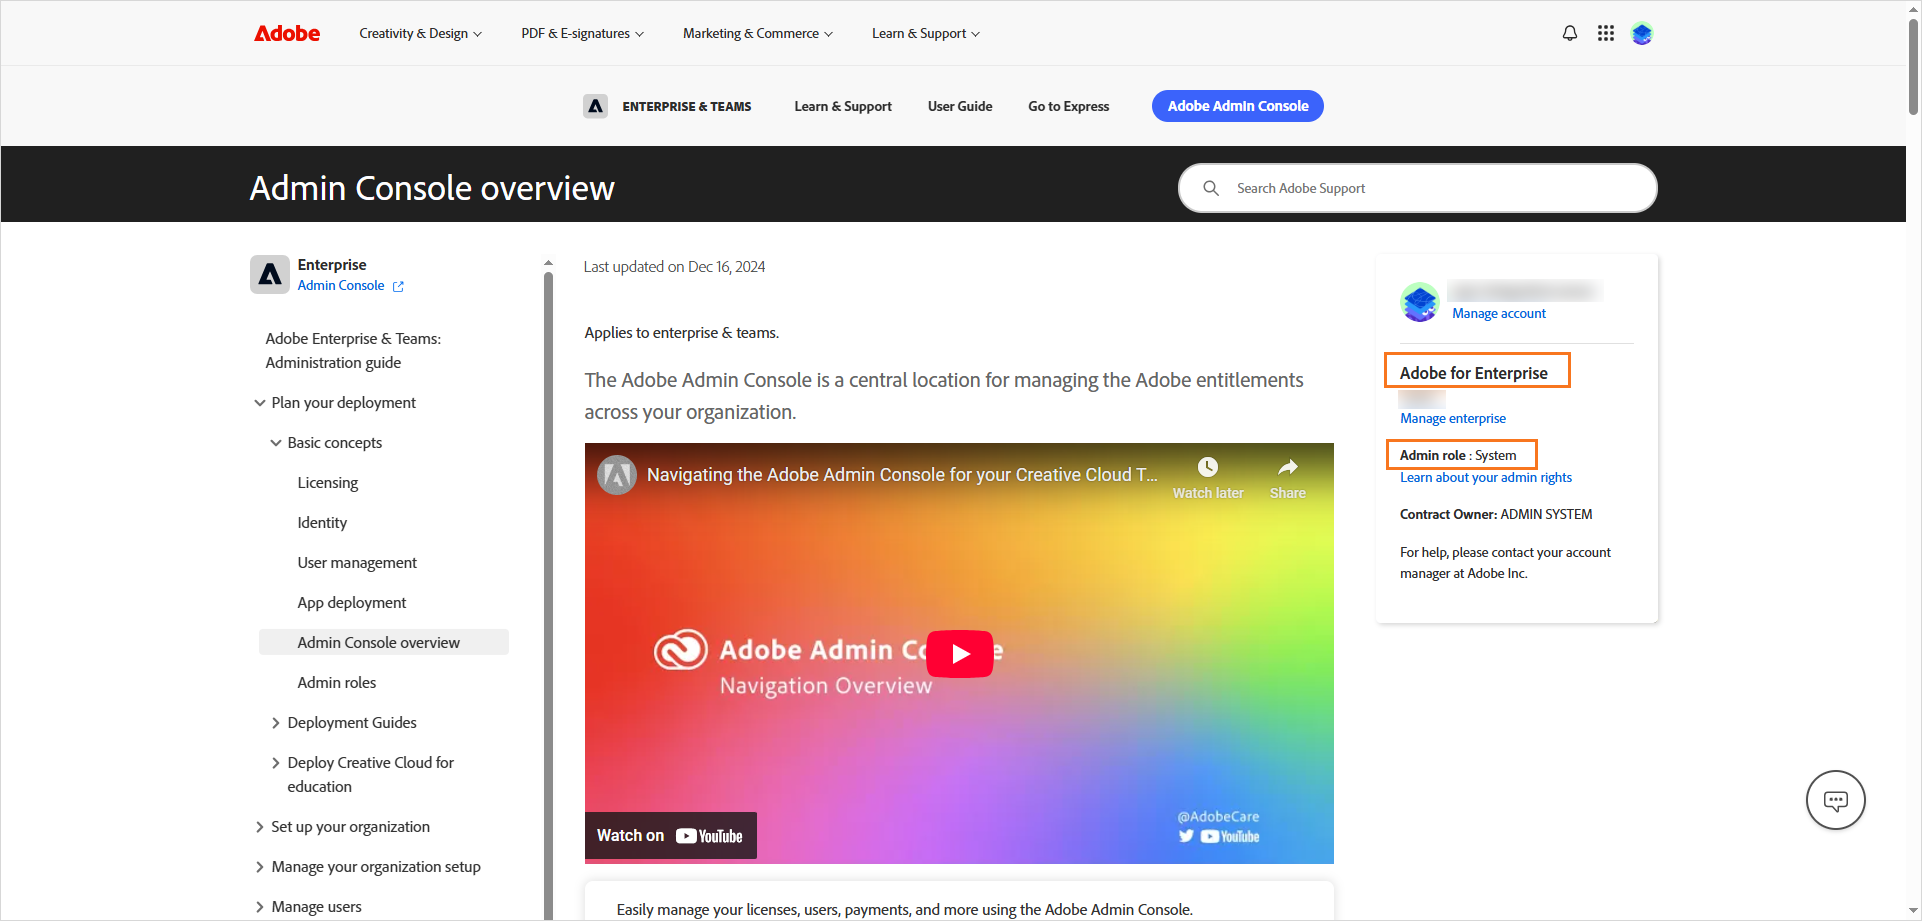Click the video Share arrow icon
Image resolution: width=1922 pixels, height=921 pixels.
click(1288, 467)
